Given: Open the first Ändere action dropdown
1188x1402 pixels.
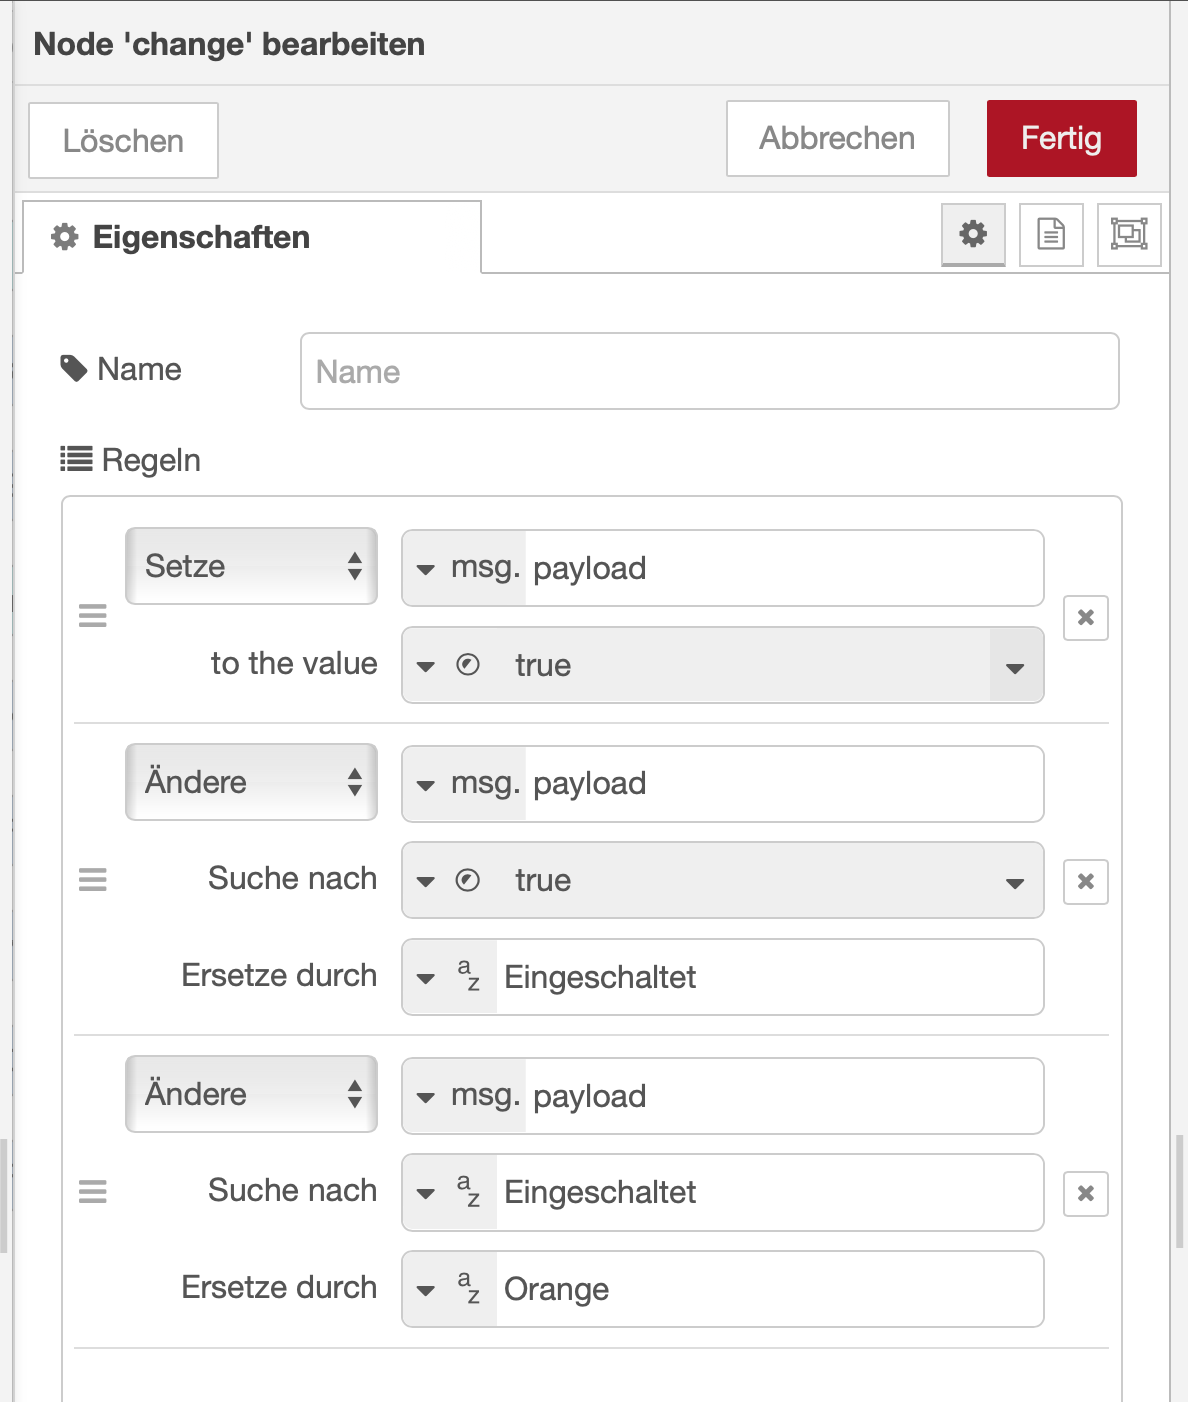Looking at the screenshot, I should [251, 782].
